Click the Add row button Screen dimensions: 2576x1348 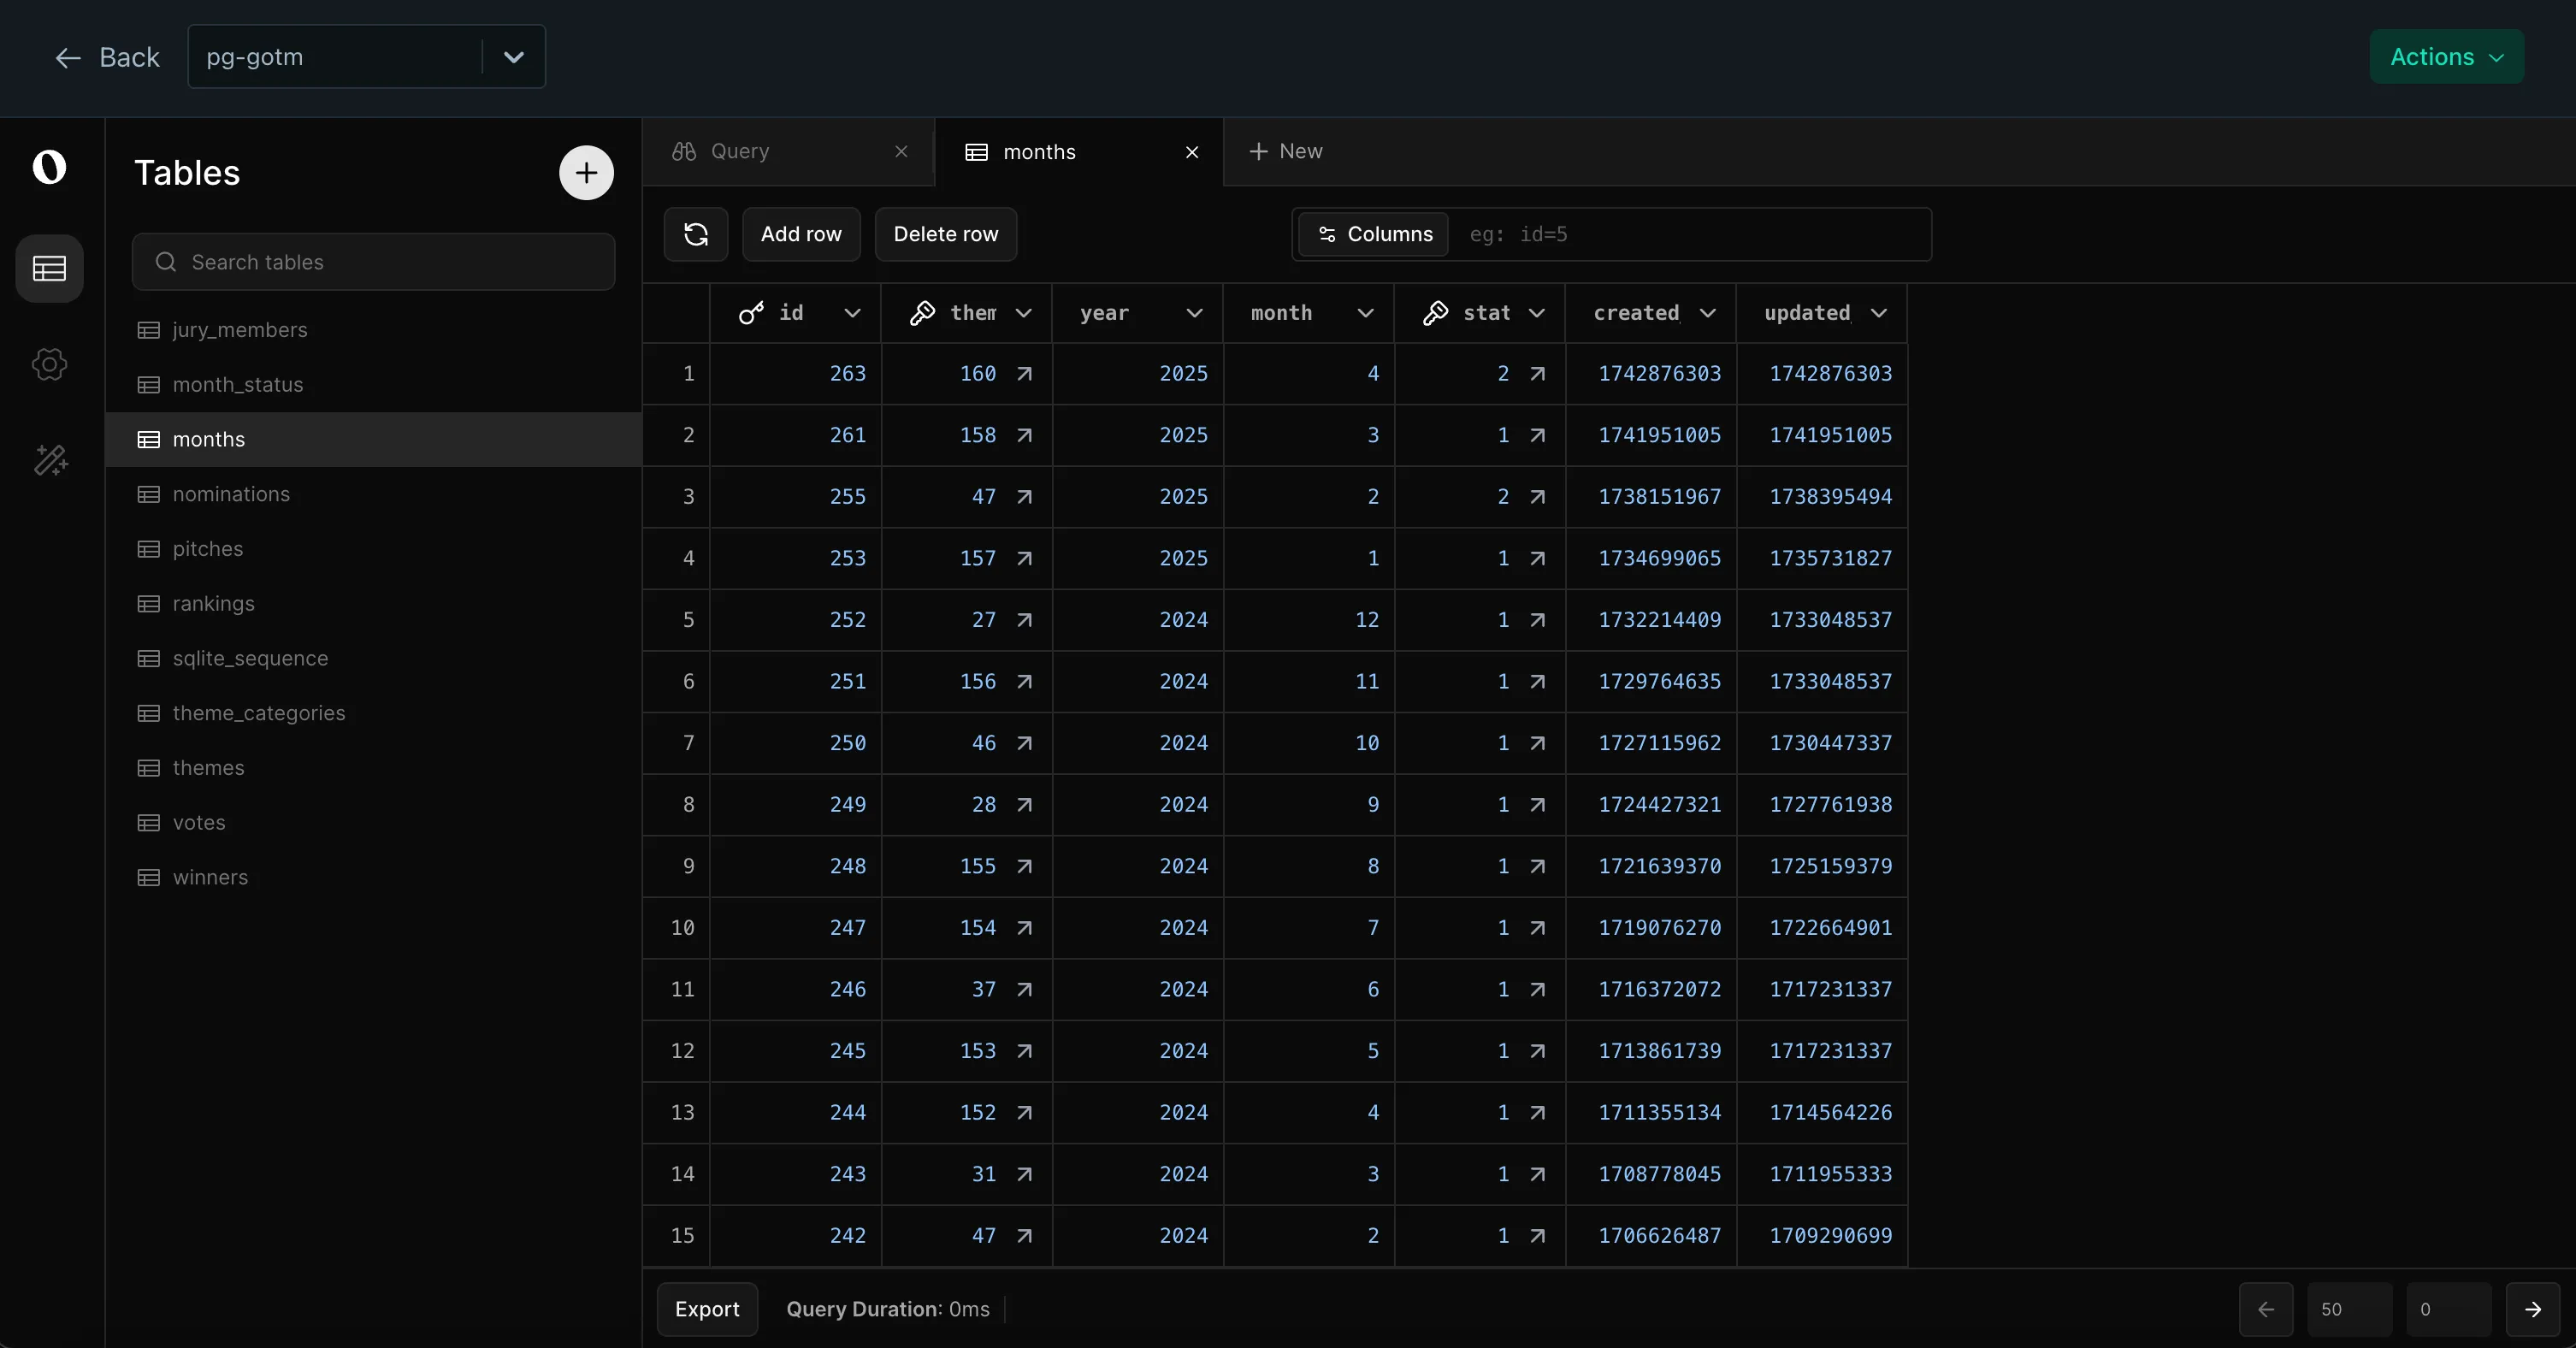(x=800, y=234)
